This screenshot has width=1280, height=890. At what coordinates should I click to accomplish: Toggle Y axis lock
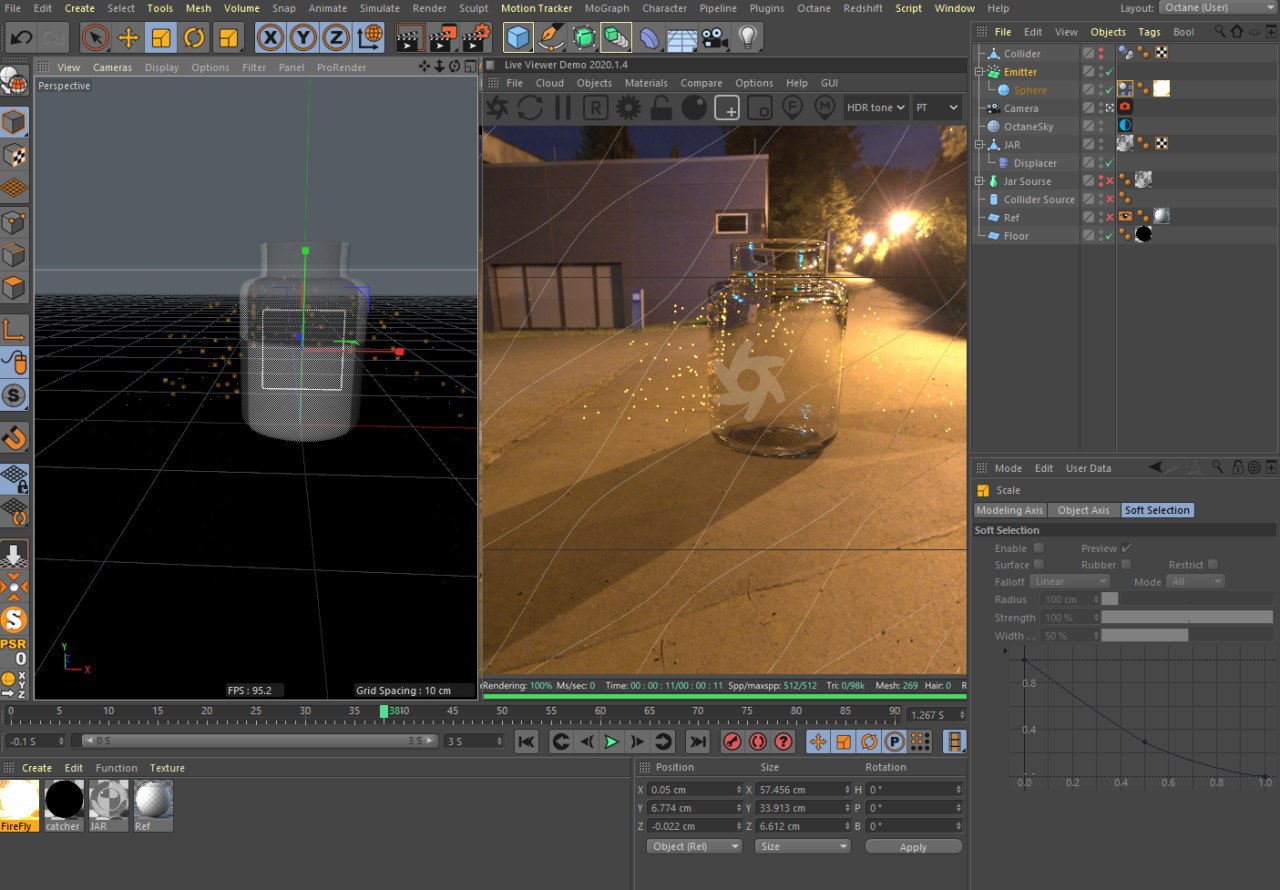(x=303, y=39)
